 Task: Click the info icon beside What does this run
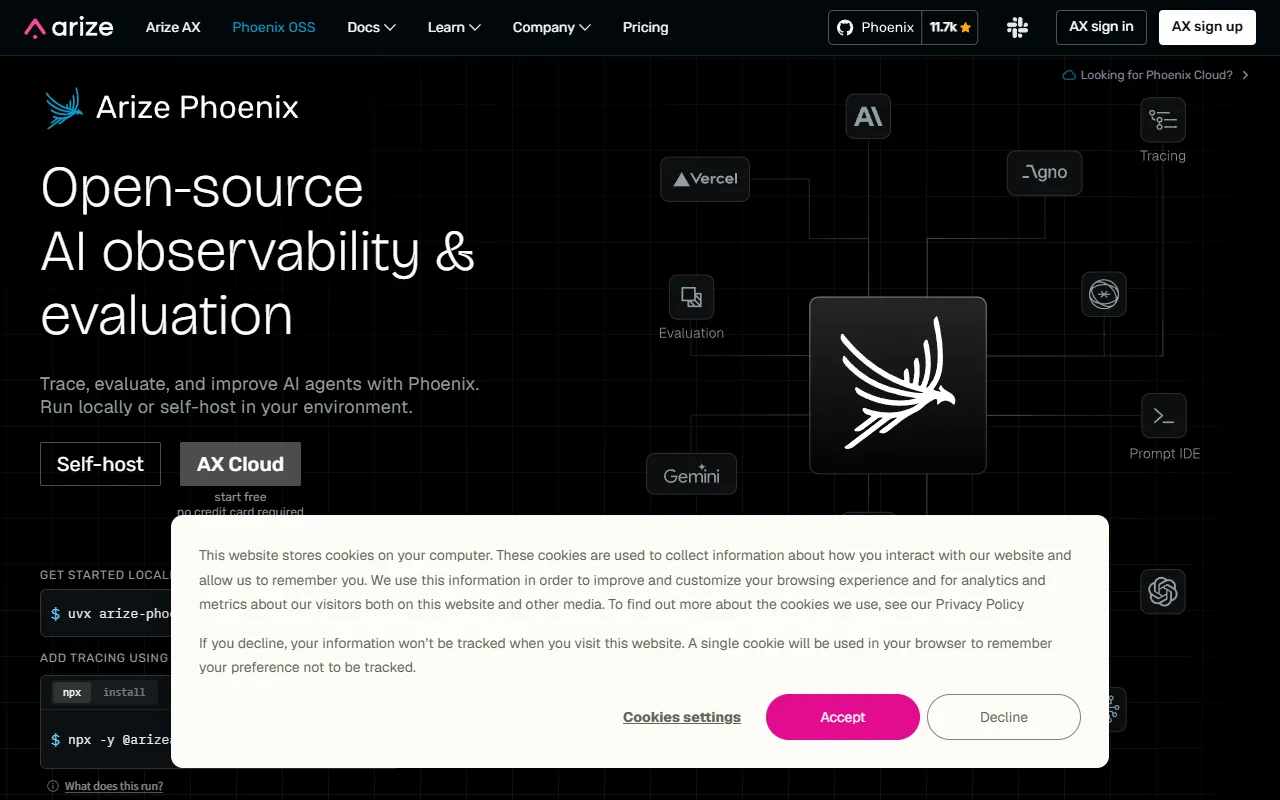click(x=53, y=786)
